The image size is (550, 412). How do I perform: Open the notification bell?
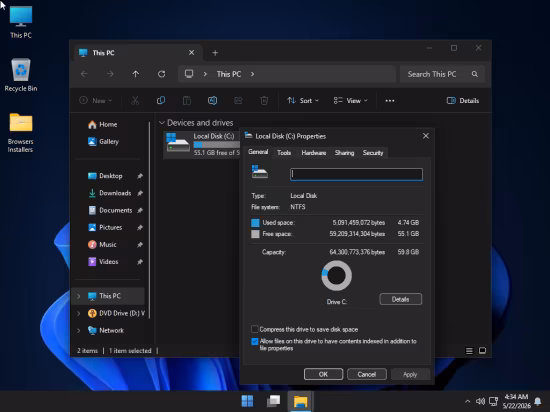click(537, 401)
